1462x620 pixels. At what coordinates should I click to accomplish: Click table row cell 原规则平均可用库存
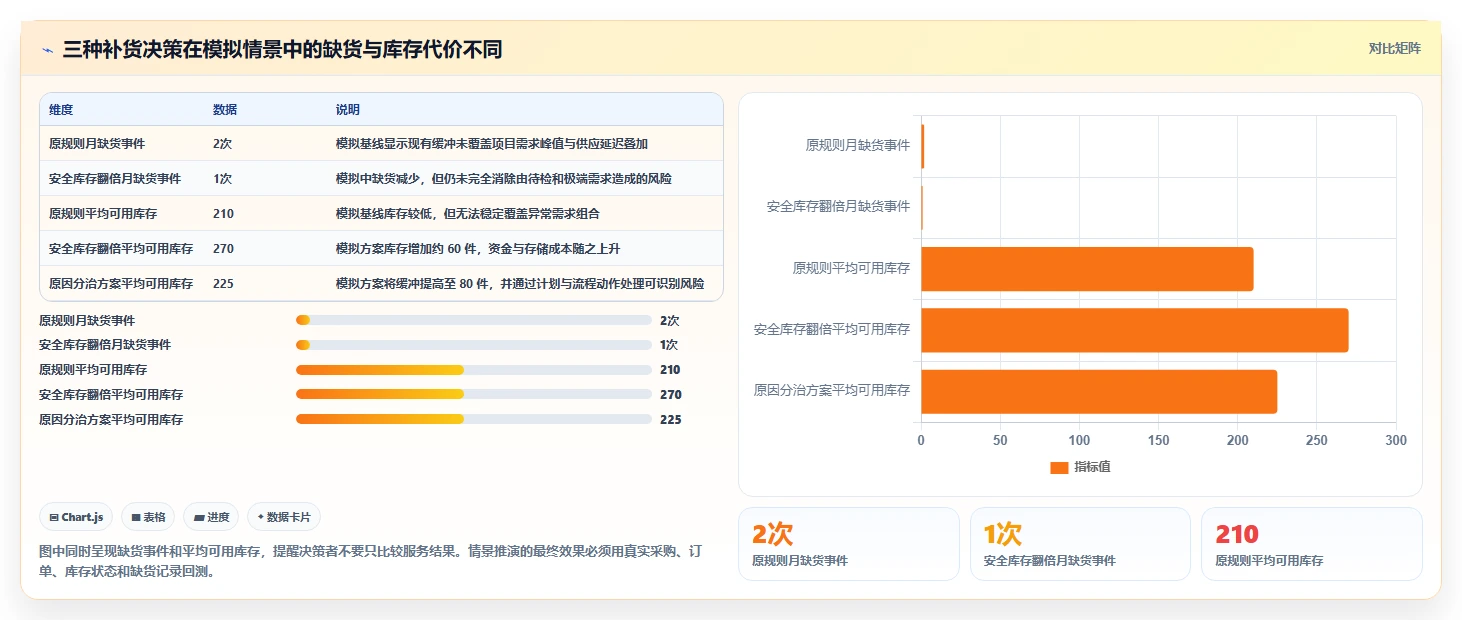click(x=103, y=214)
